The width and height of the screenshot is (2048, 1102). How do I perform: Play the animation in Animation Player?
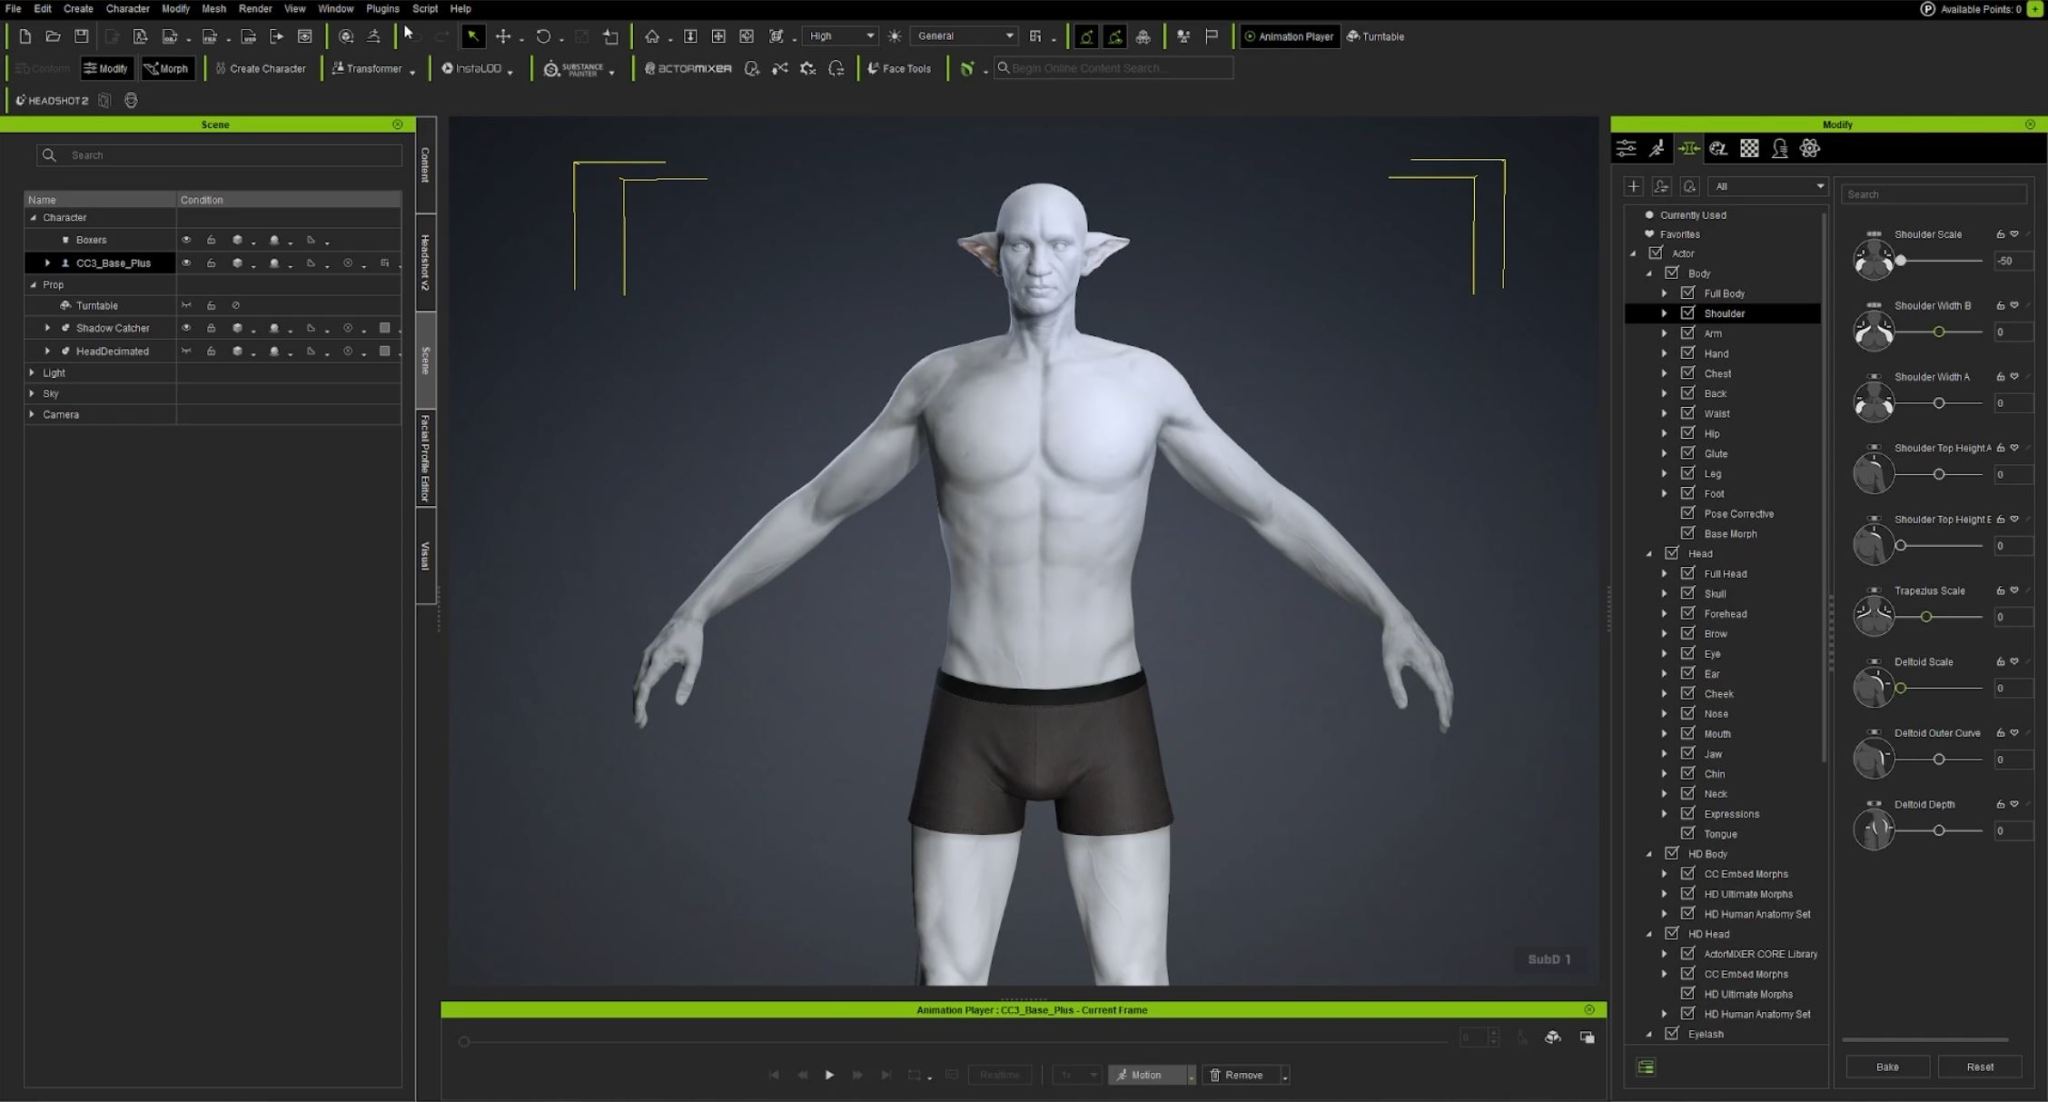pyautogui.click(x=829, y=1075)
